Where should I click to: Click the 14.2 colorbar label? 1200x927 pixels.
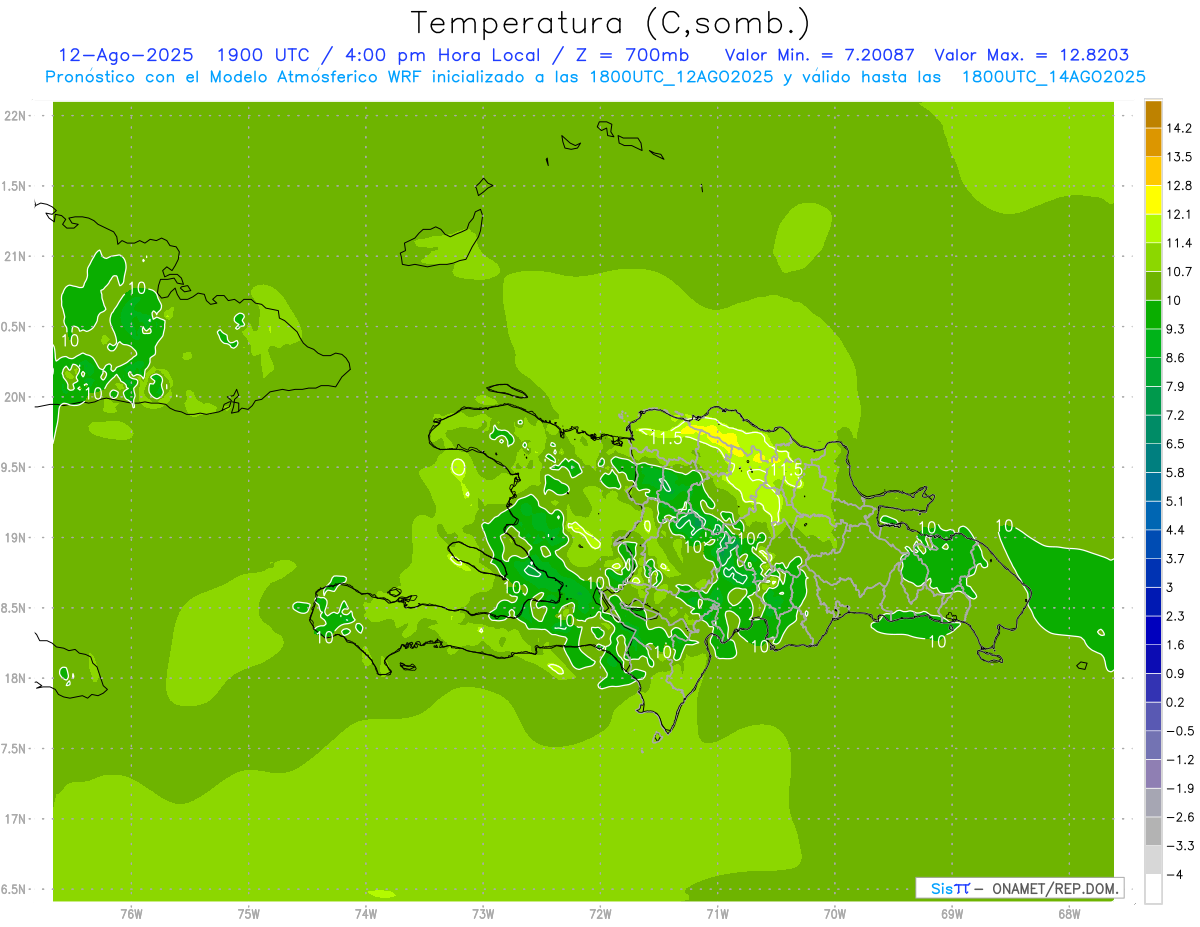[1179, 128]
